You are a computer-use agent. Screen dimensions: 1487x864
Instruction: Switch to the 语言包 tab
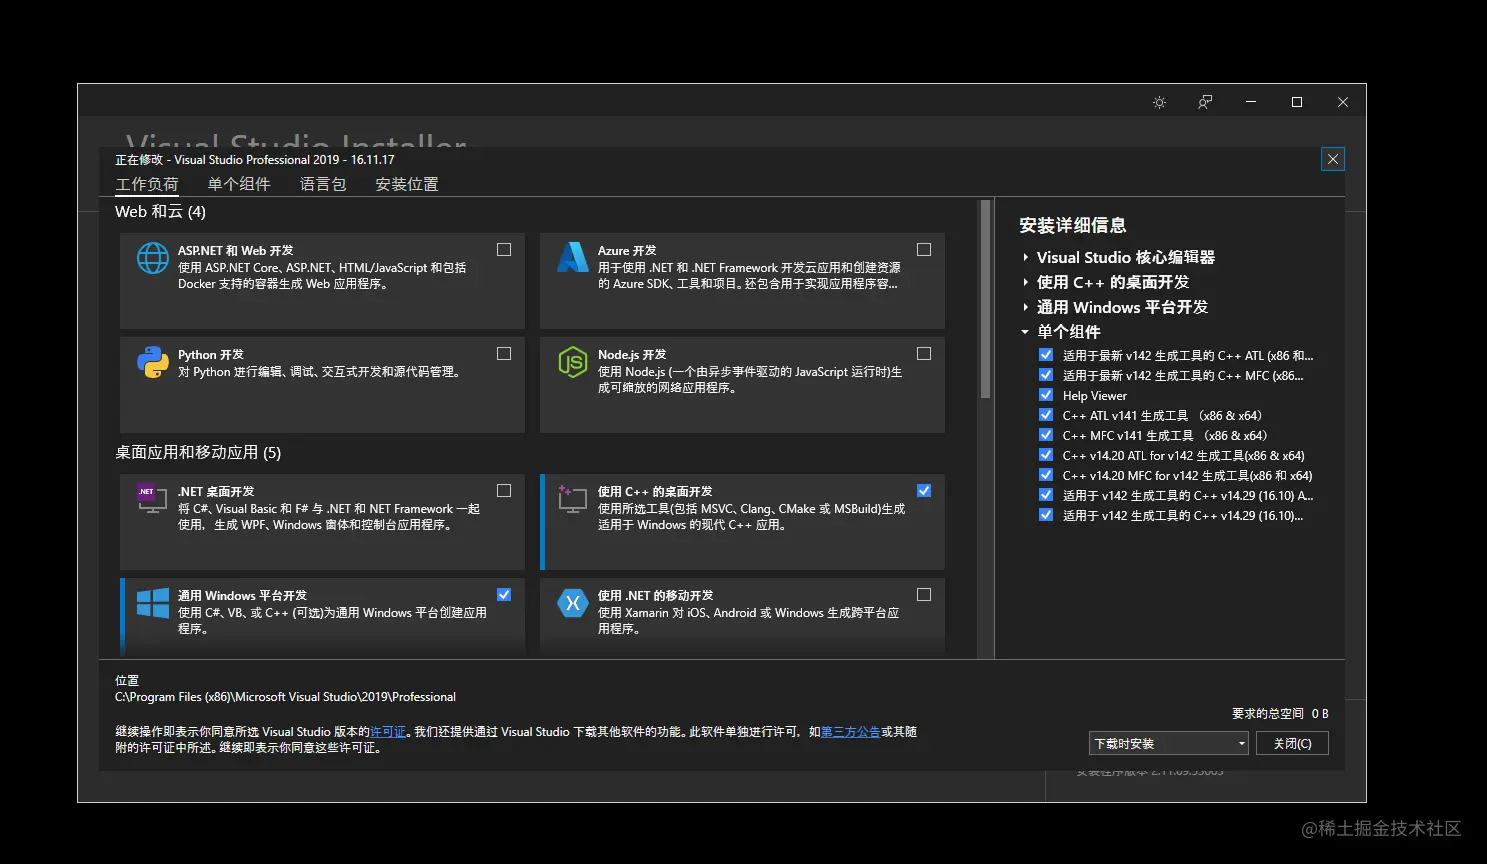[323, 184]
